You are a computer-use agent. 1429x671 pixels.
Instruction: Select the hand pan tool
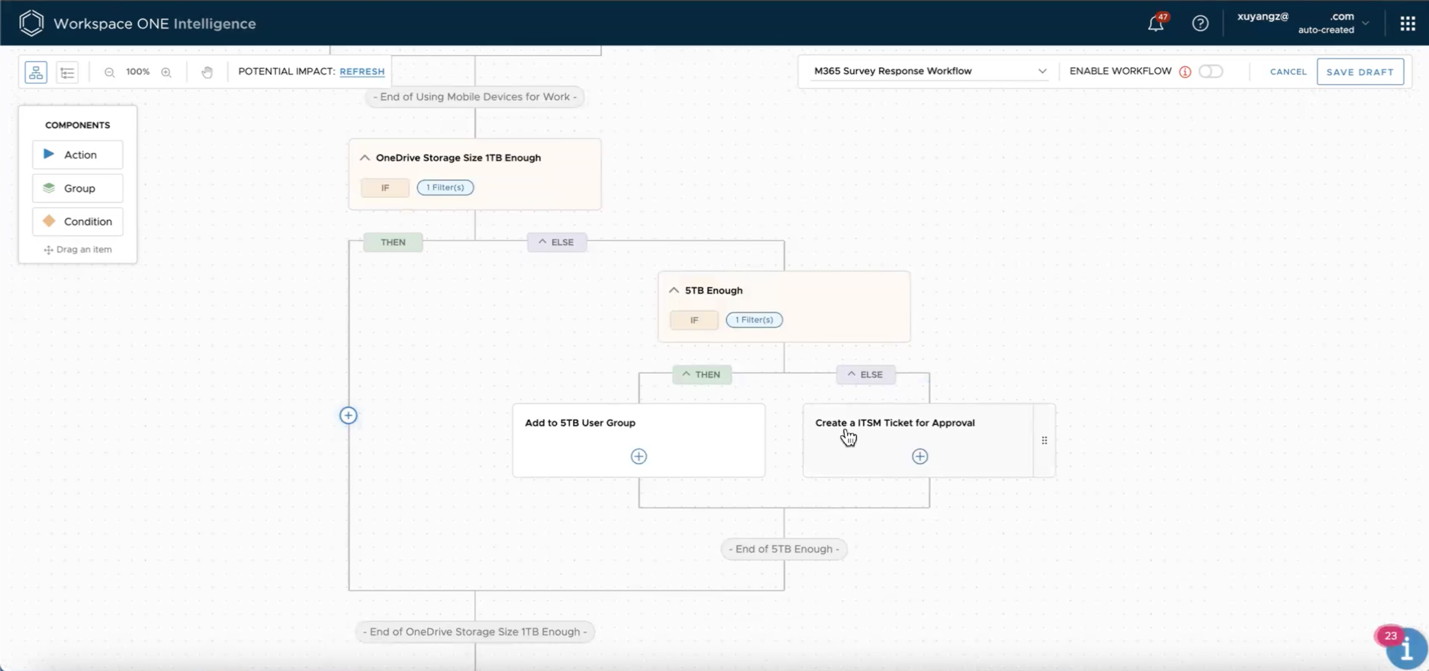(207, 72)
